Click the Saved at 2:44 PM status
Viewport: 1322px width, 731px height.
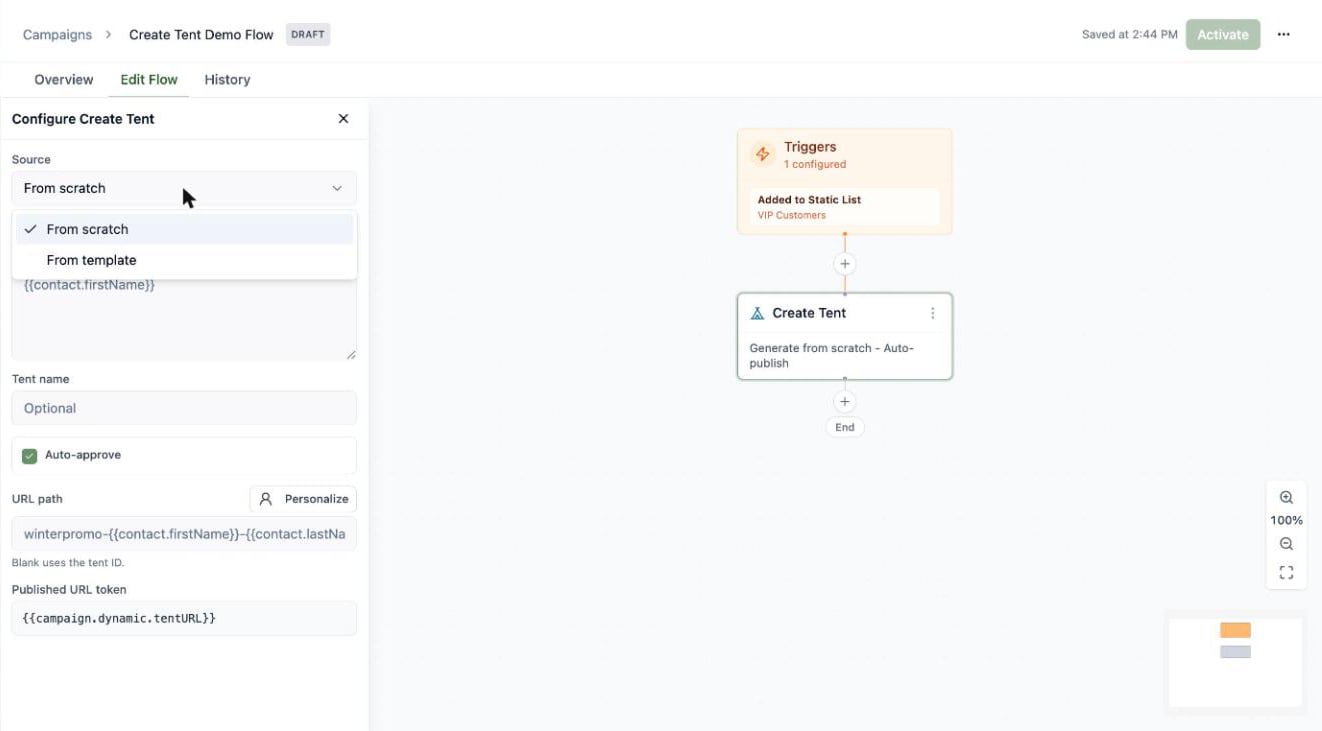tap(1130, 34)
